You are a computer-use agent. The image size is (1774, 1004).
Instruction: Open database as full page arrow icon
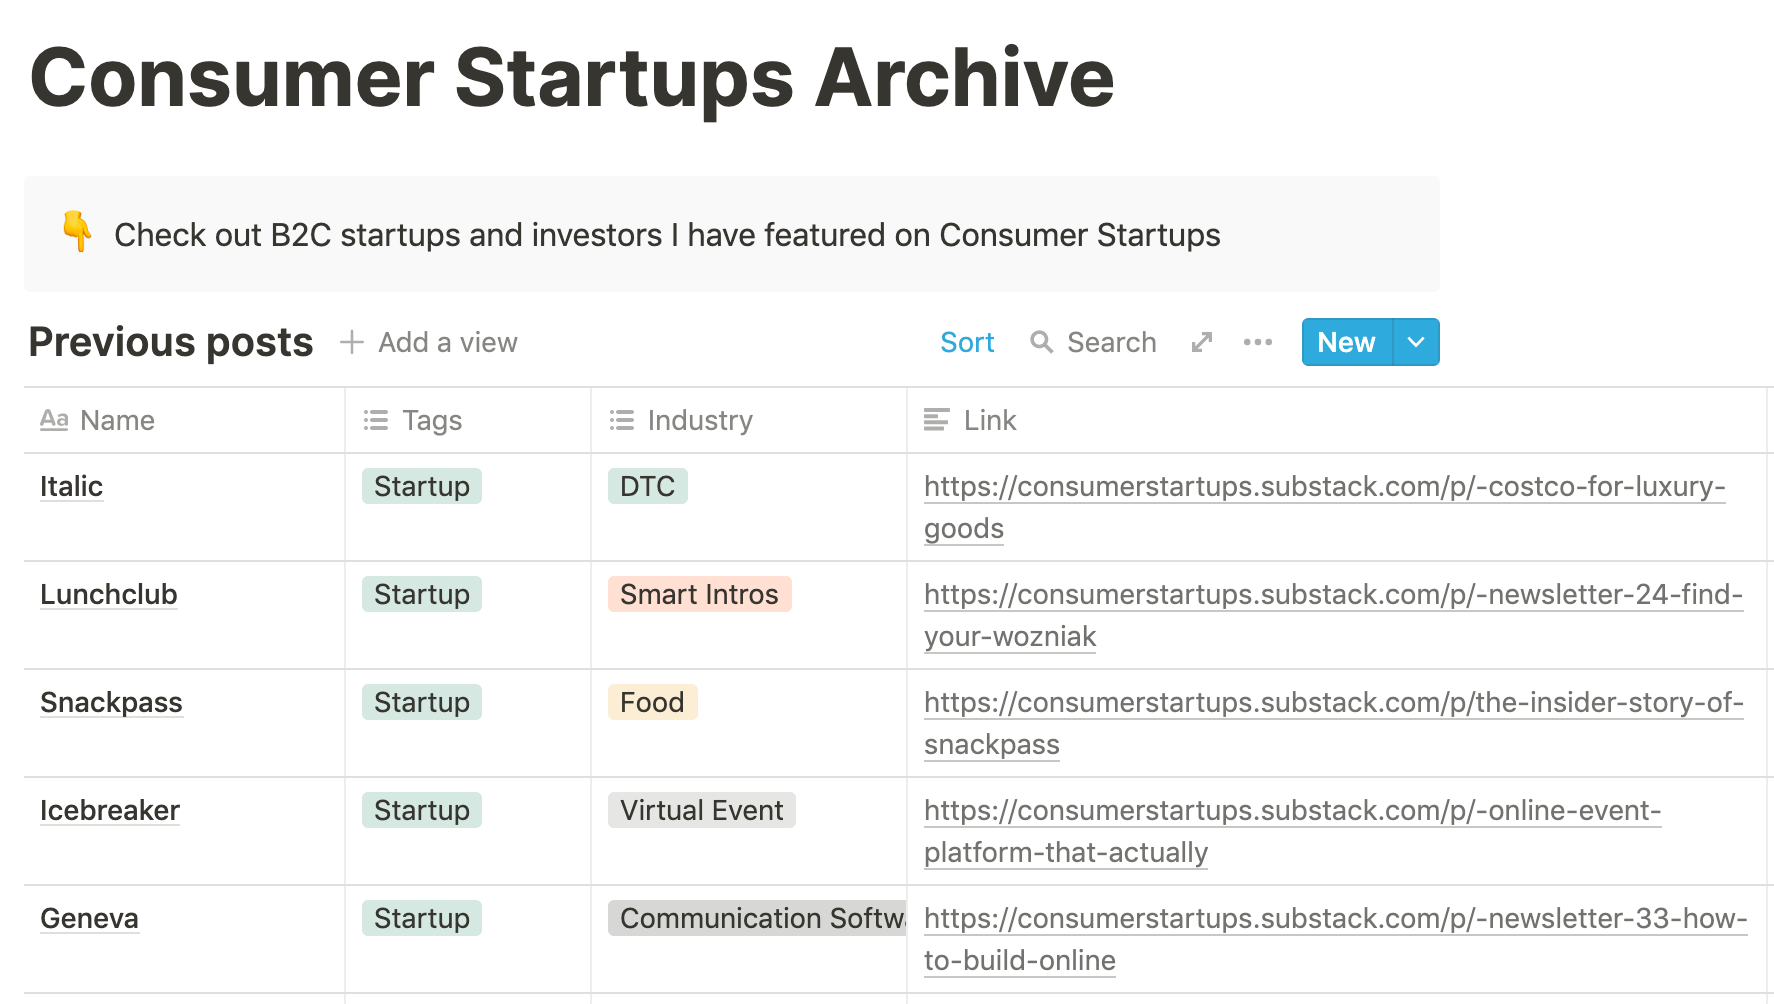(x=1202, y=342)
